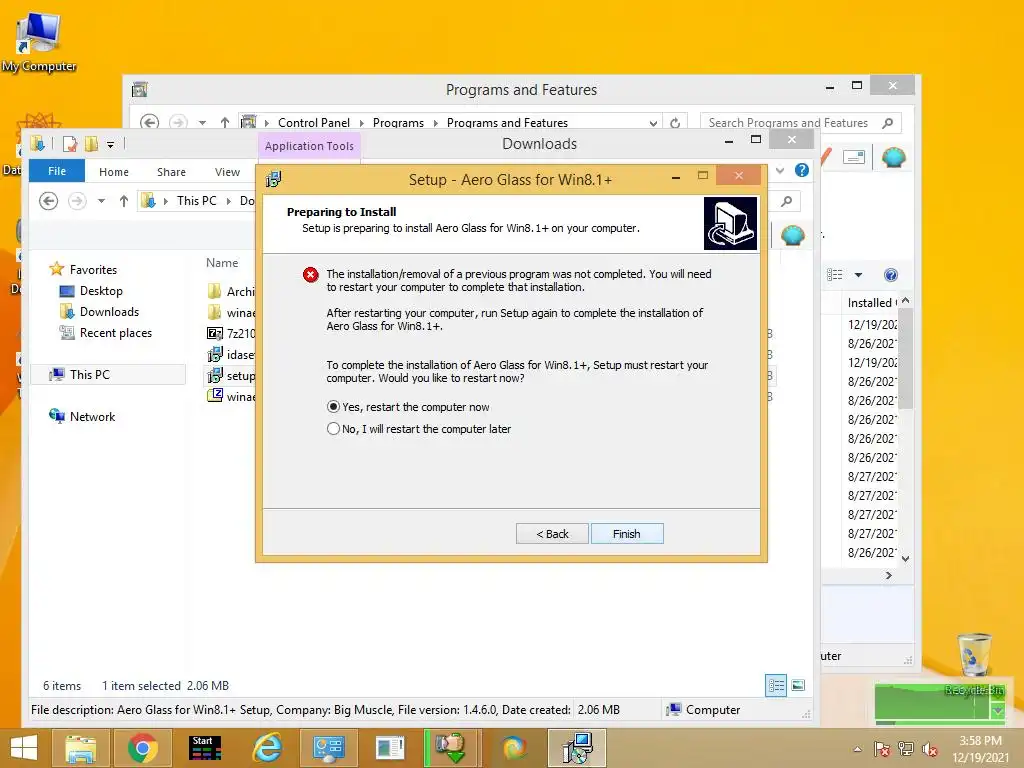Open the view options dropdown arrow
Image resolution: width=1024 pixels, height=768 pixels.
(x=858, y=275)
